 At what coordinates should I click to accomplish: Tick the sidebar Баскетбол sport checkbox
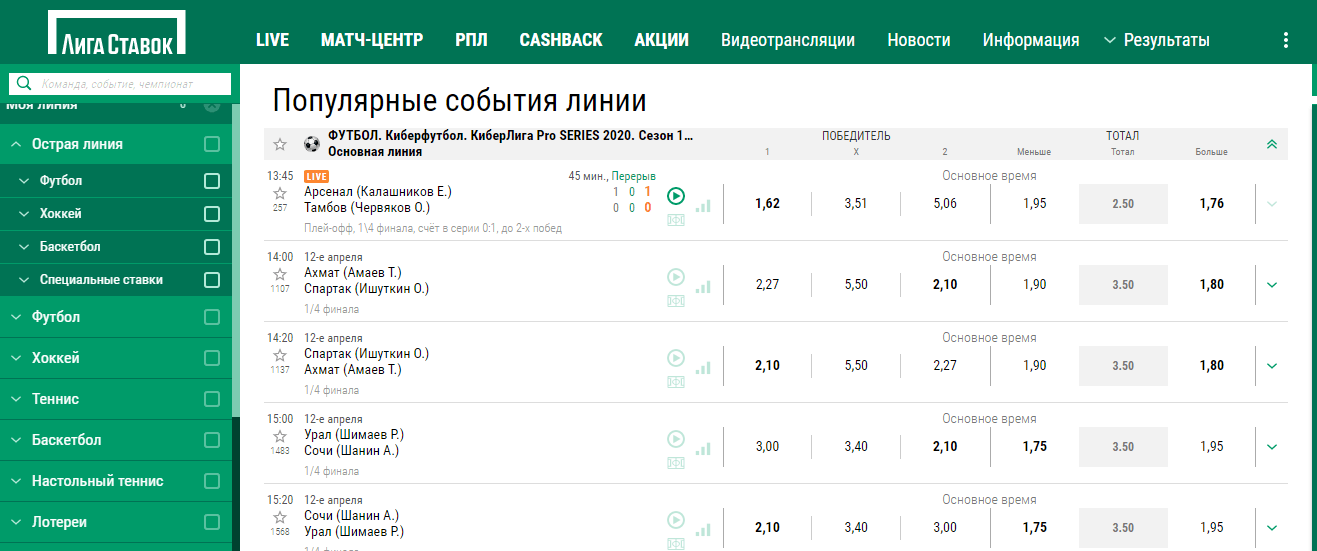click(212, 440)
